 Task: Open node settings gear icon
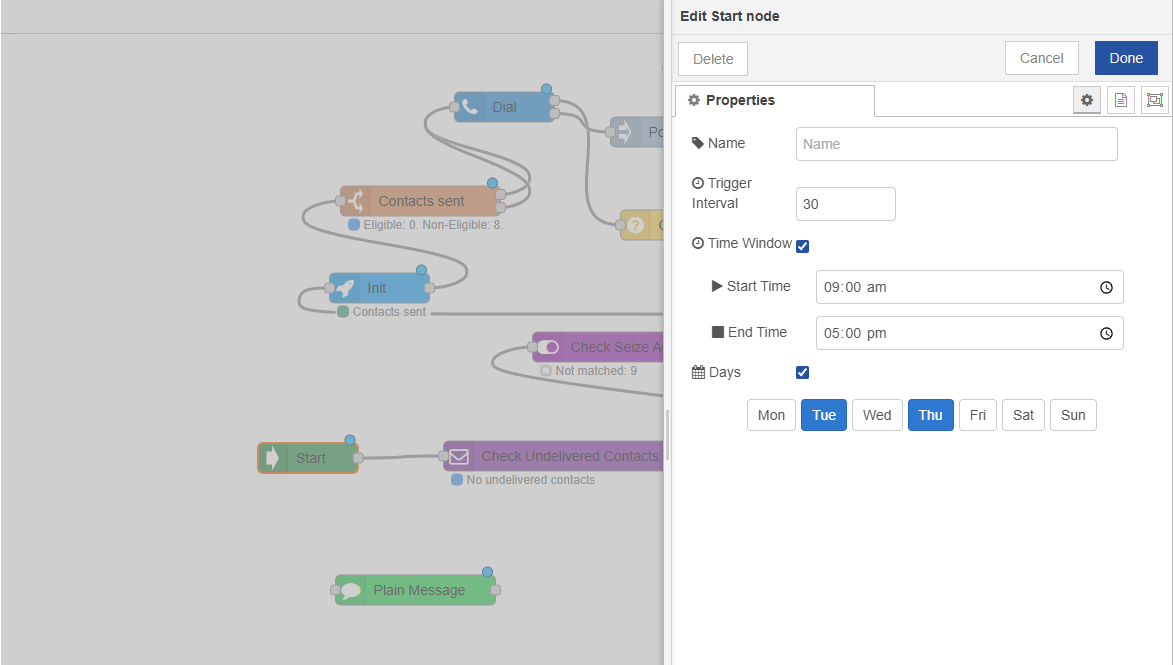coord(1087,100)
